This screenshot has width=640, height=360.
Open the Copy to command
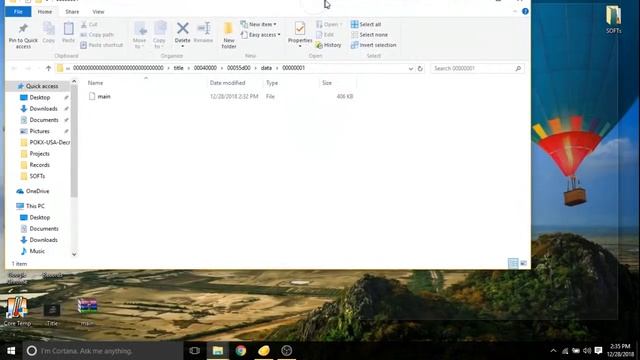click(159, 36)
